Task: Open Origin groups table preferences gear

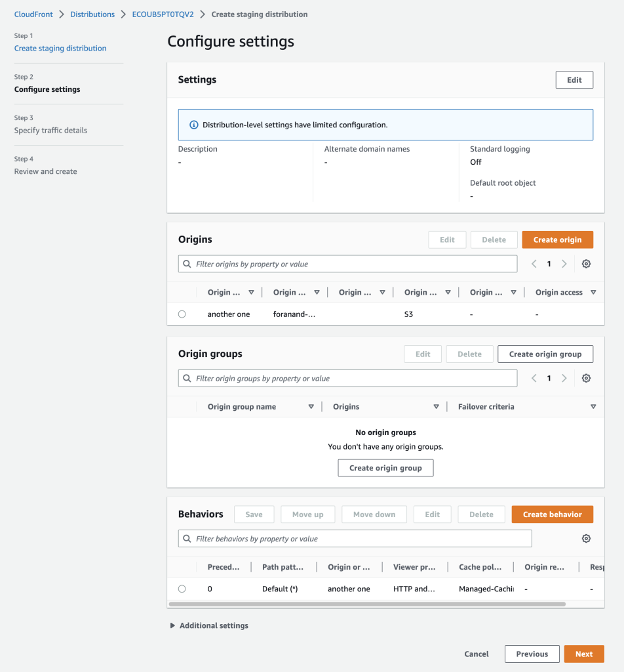Action: click(x=586, y=378)
